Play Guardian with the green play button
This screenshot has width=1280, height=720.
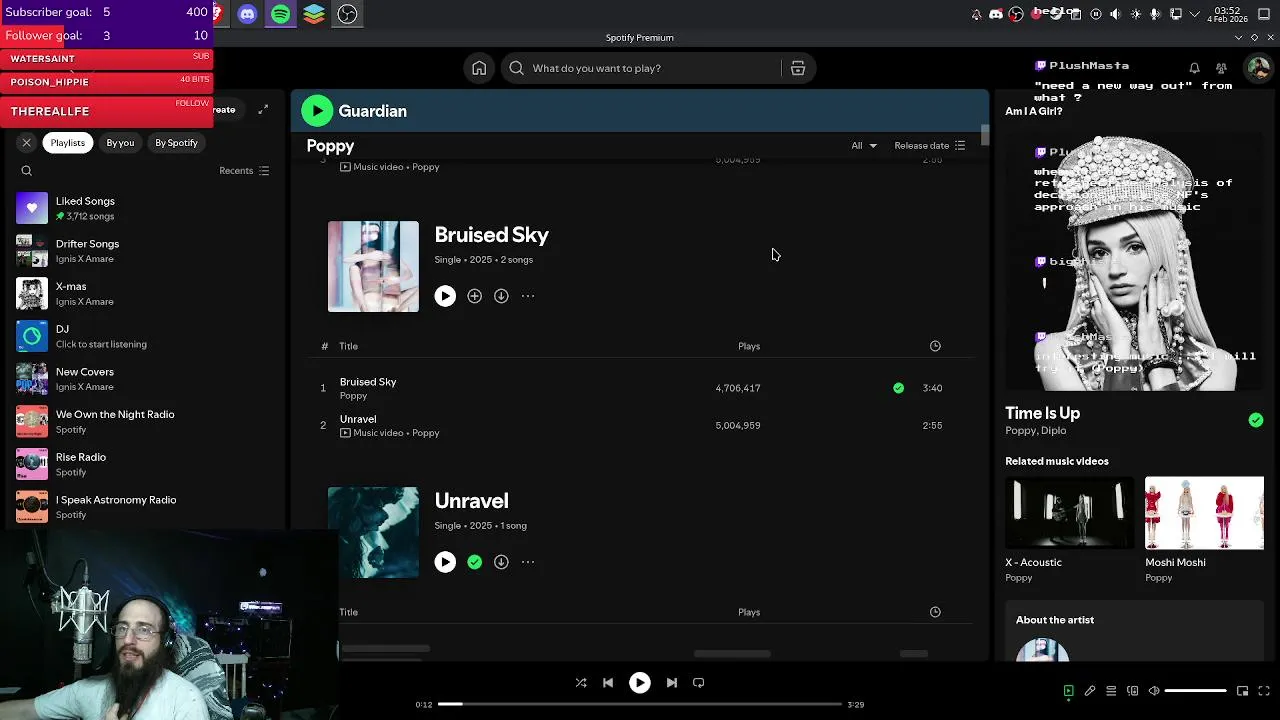point(317,111)
